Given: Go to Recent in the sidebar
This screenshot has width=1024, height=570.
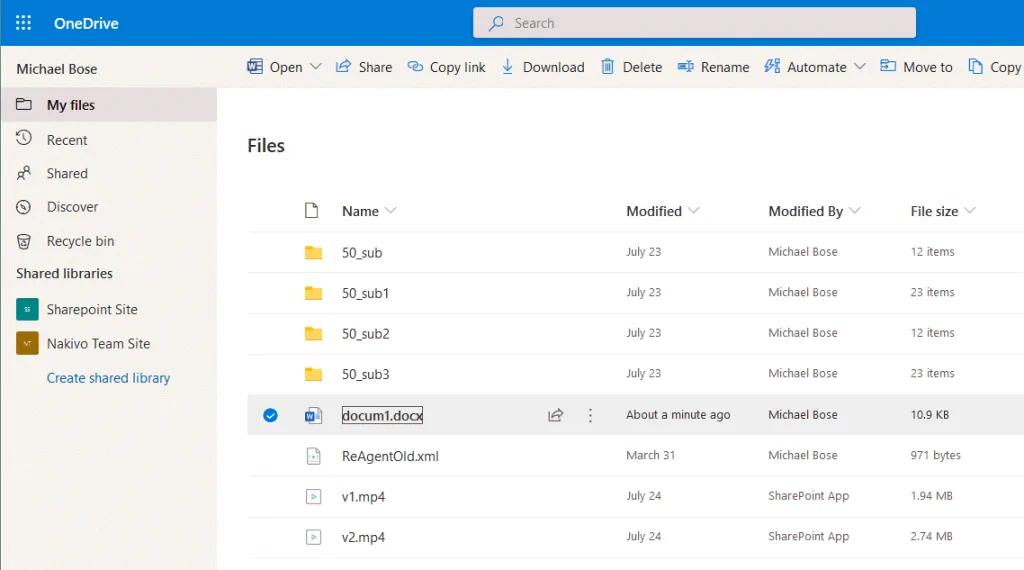Looking at the screenshot, I should pyautogui.click(x=67, y=140).
